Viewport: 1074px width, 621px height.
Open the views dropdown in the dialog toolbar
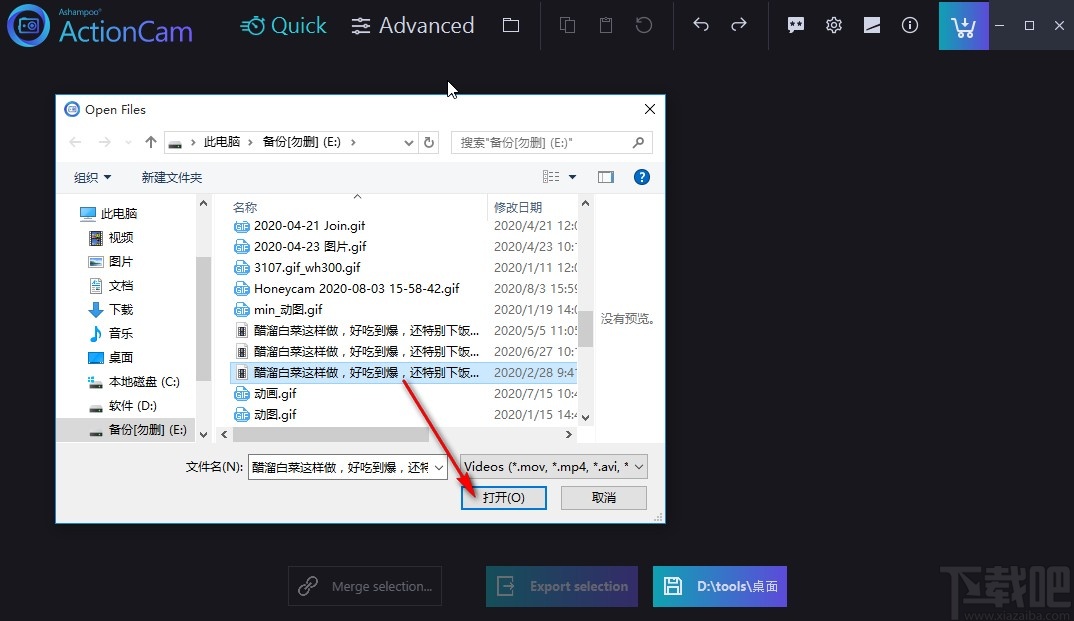click(557, 176)
